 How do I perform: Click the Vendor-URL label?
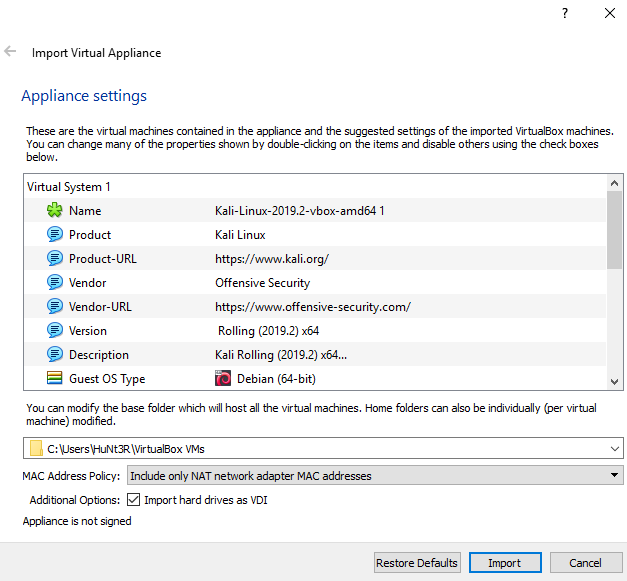click(100, 307)
